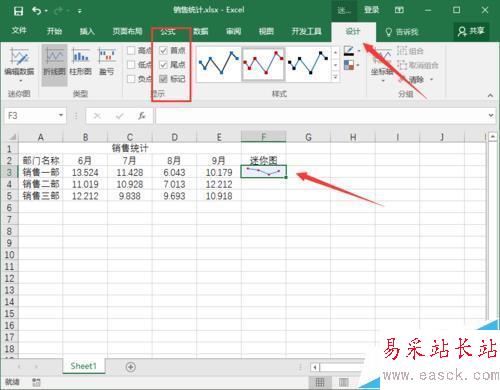Open the 文件 menu tab
500x390 pixels.
[x=19, y=31]
